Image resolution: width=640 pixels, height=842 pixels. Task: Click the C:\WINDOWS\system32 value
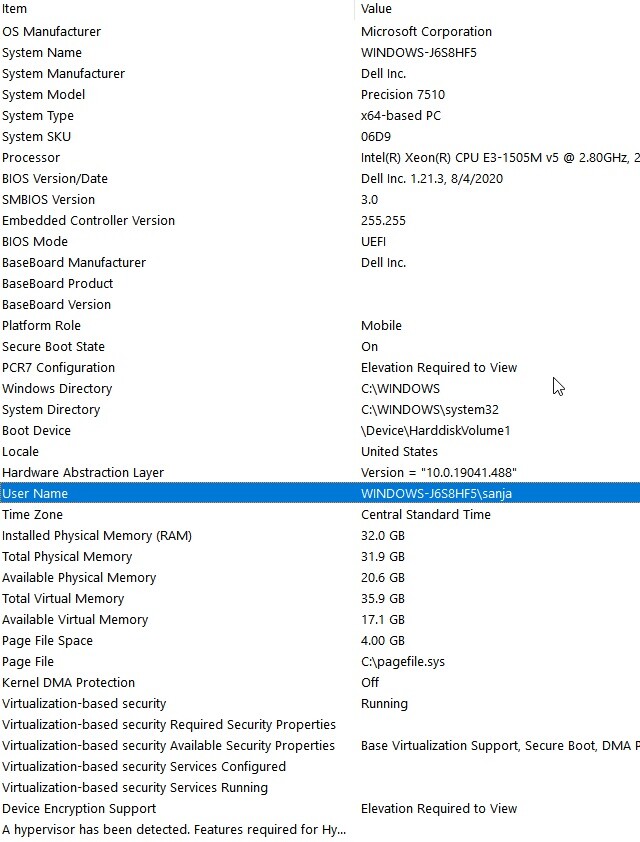pos(430,410)
